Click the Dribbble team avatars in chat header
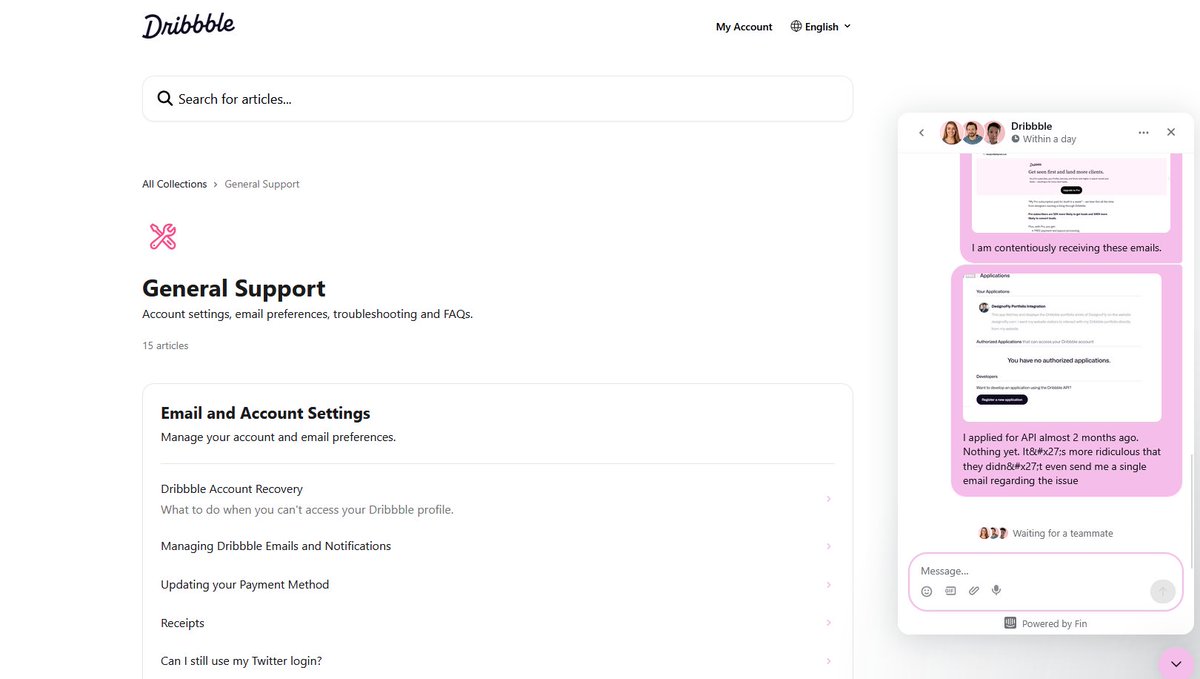The image size is (1200, 679). (972, 132)
